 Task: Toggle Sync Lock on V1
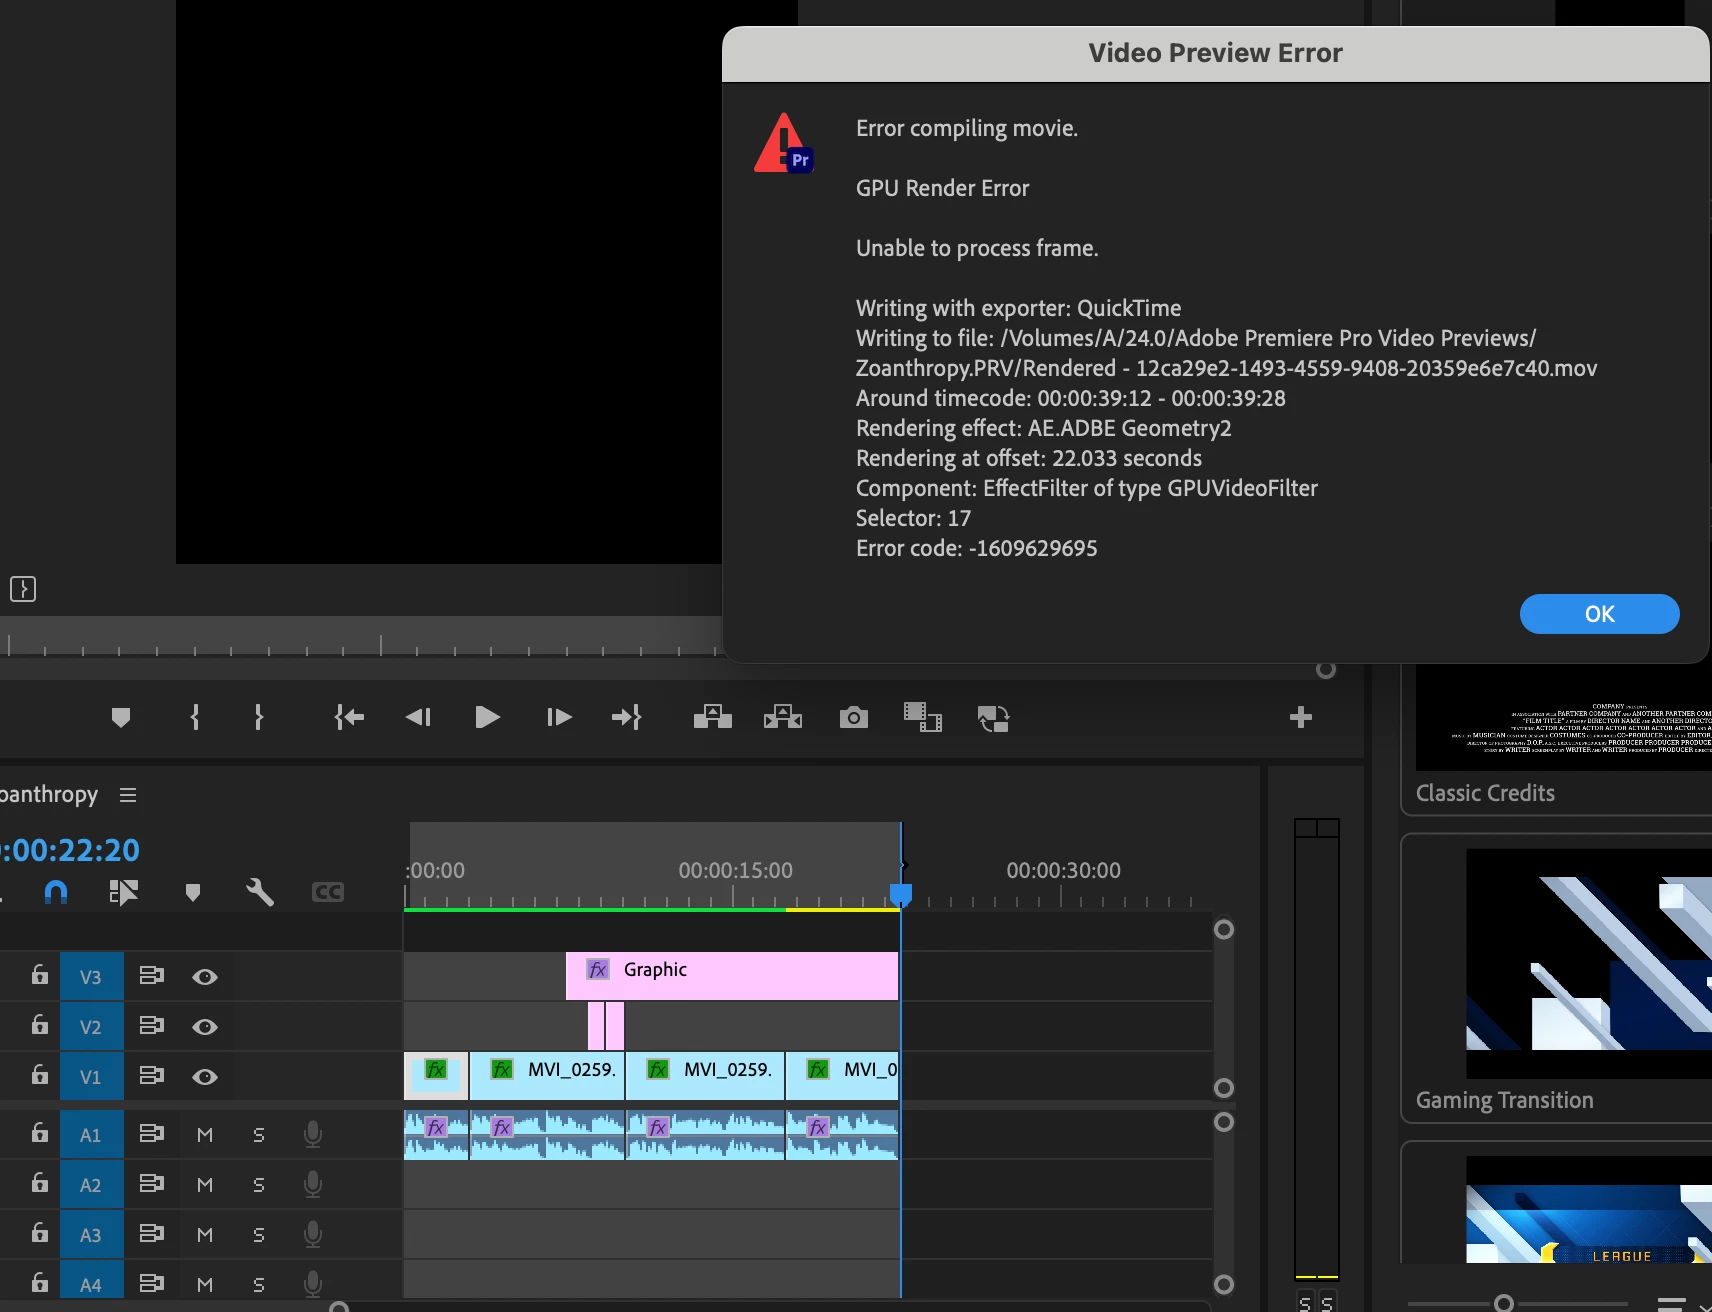(152, 1075)
